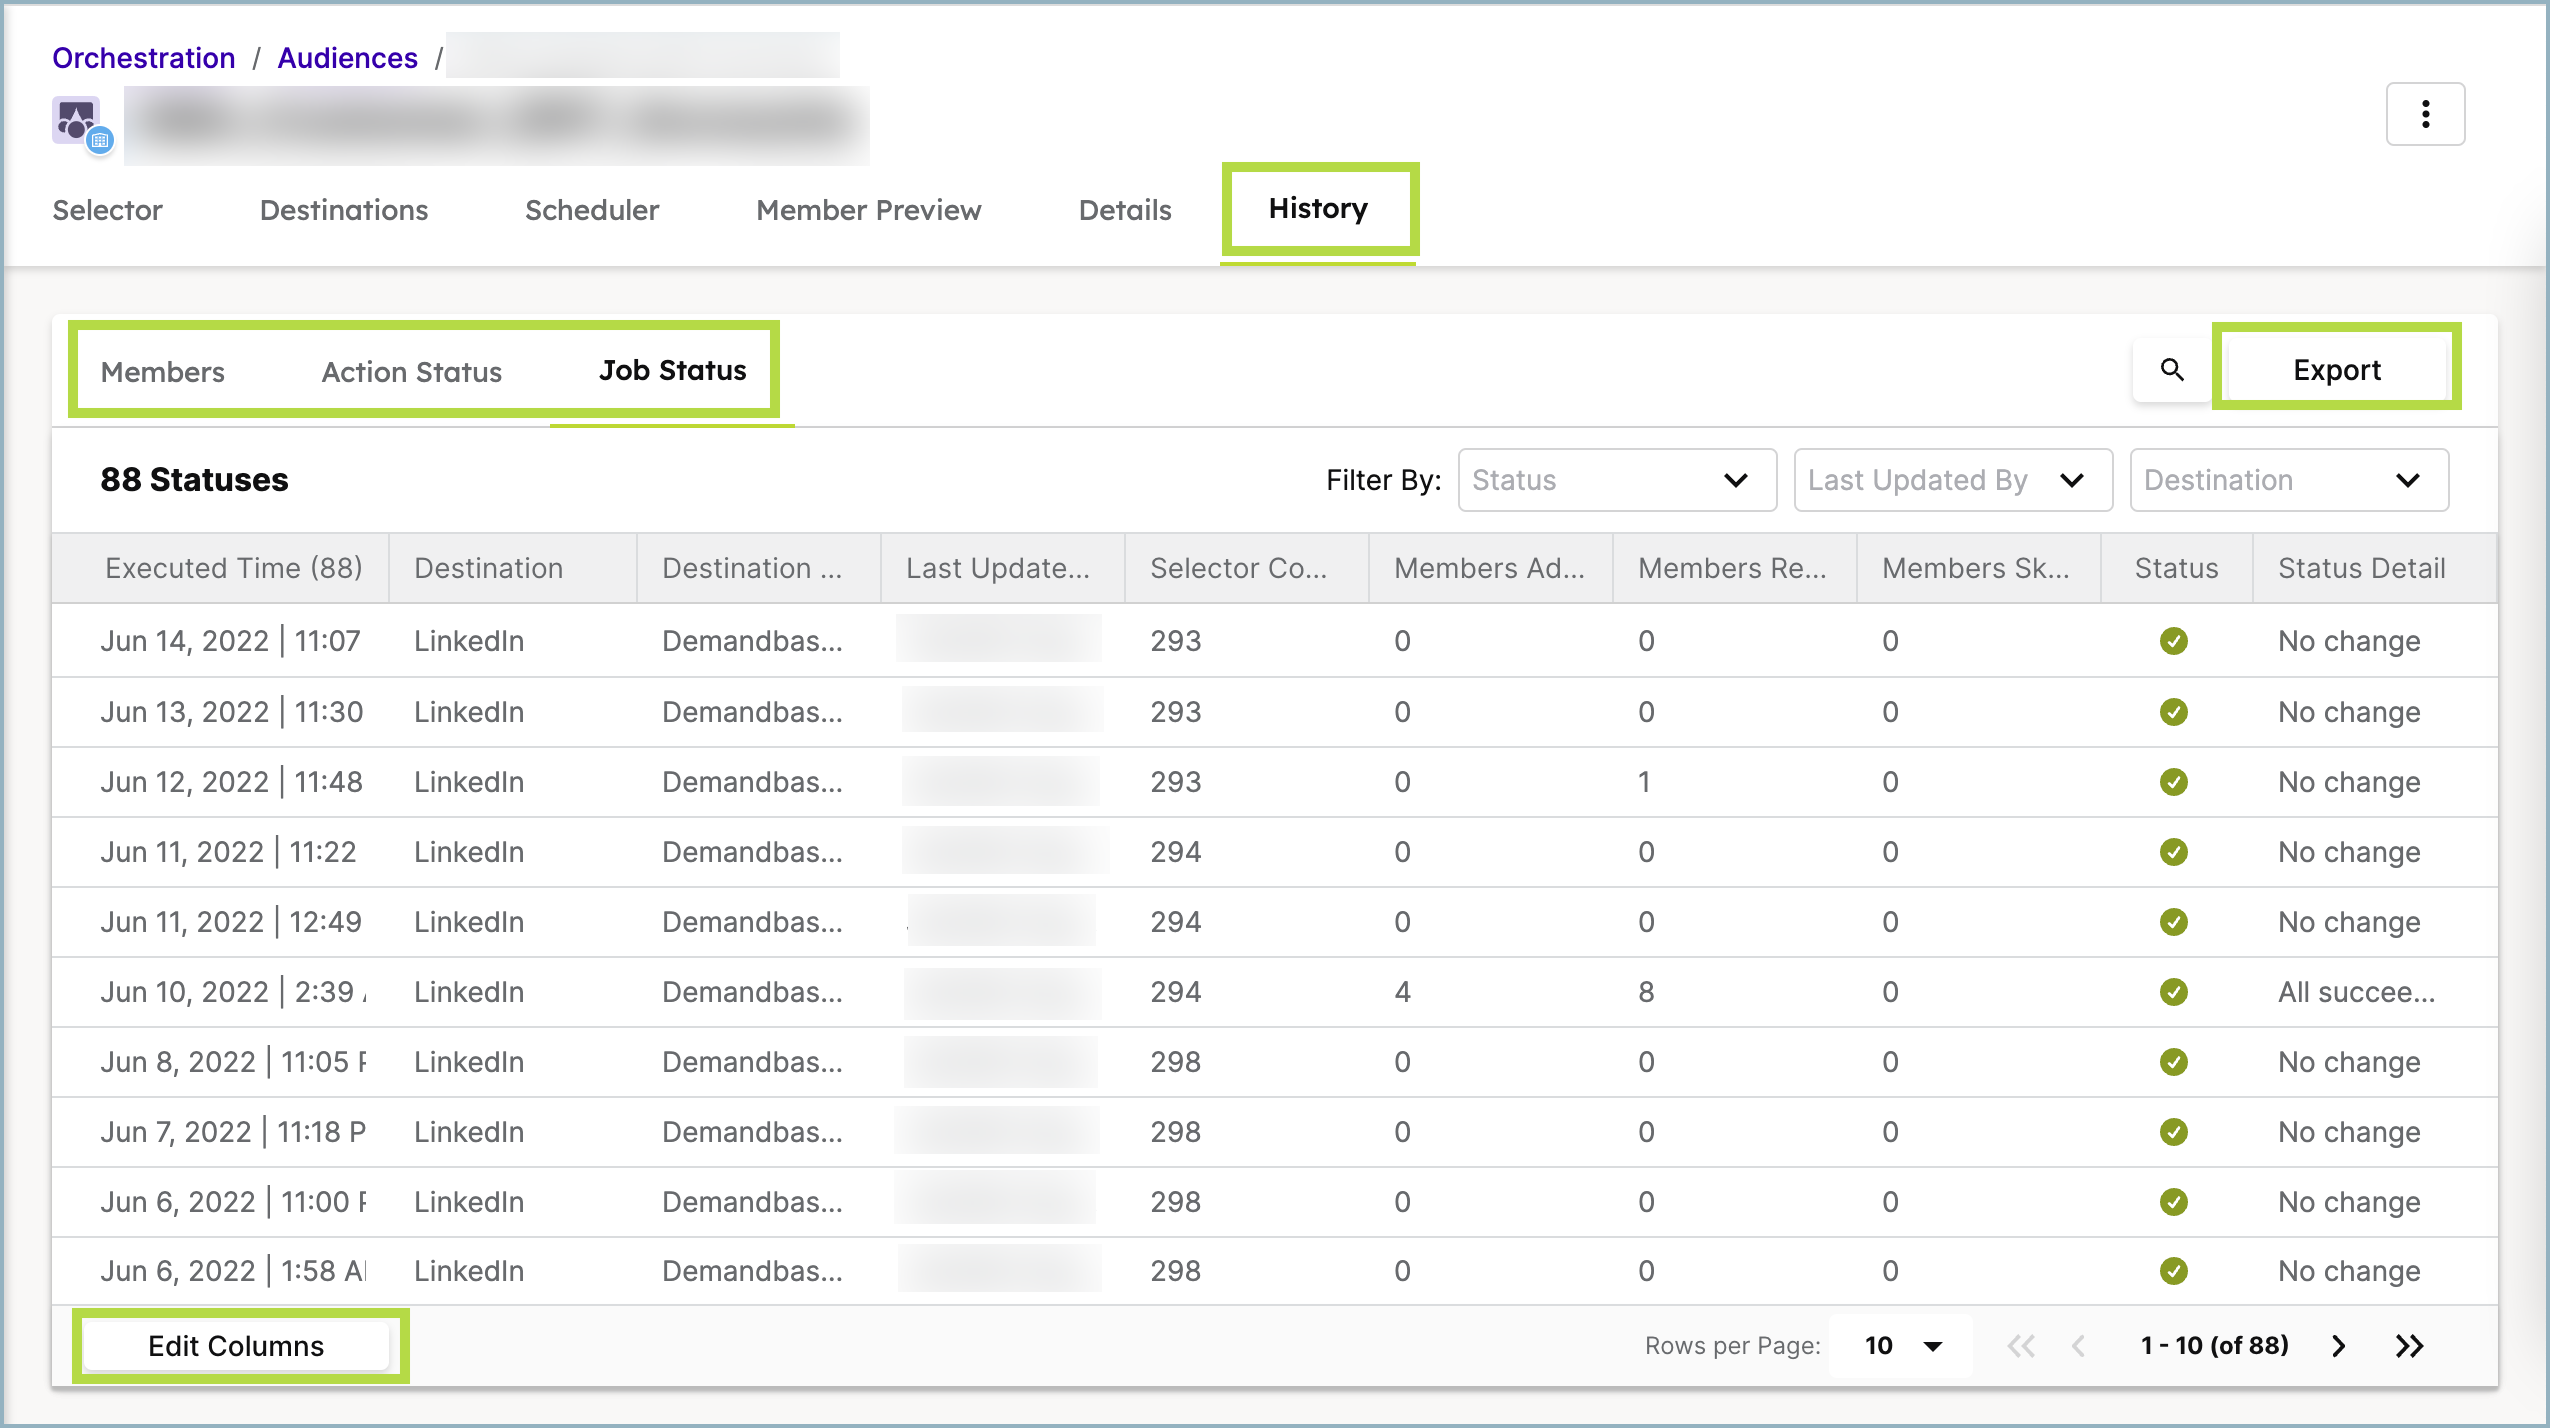Switch to the Destinations tab
Image resolution: width=2550 pixels, height=1428 pixels.
[x=344, y=210]
